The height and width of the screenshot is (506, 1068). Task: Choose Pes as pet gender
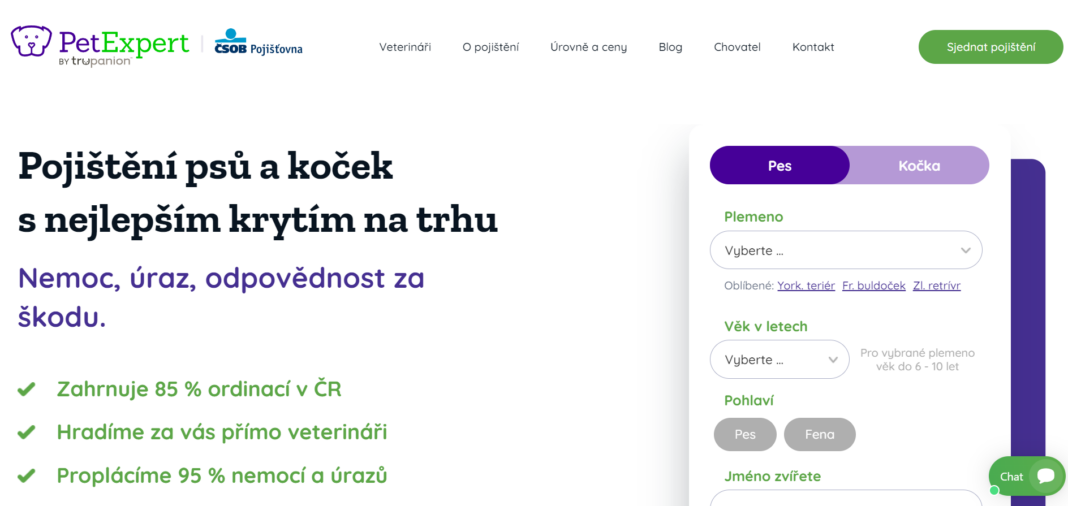coord(745,435)
